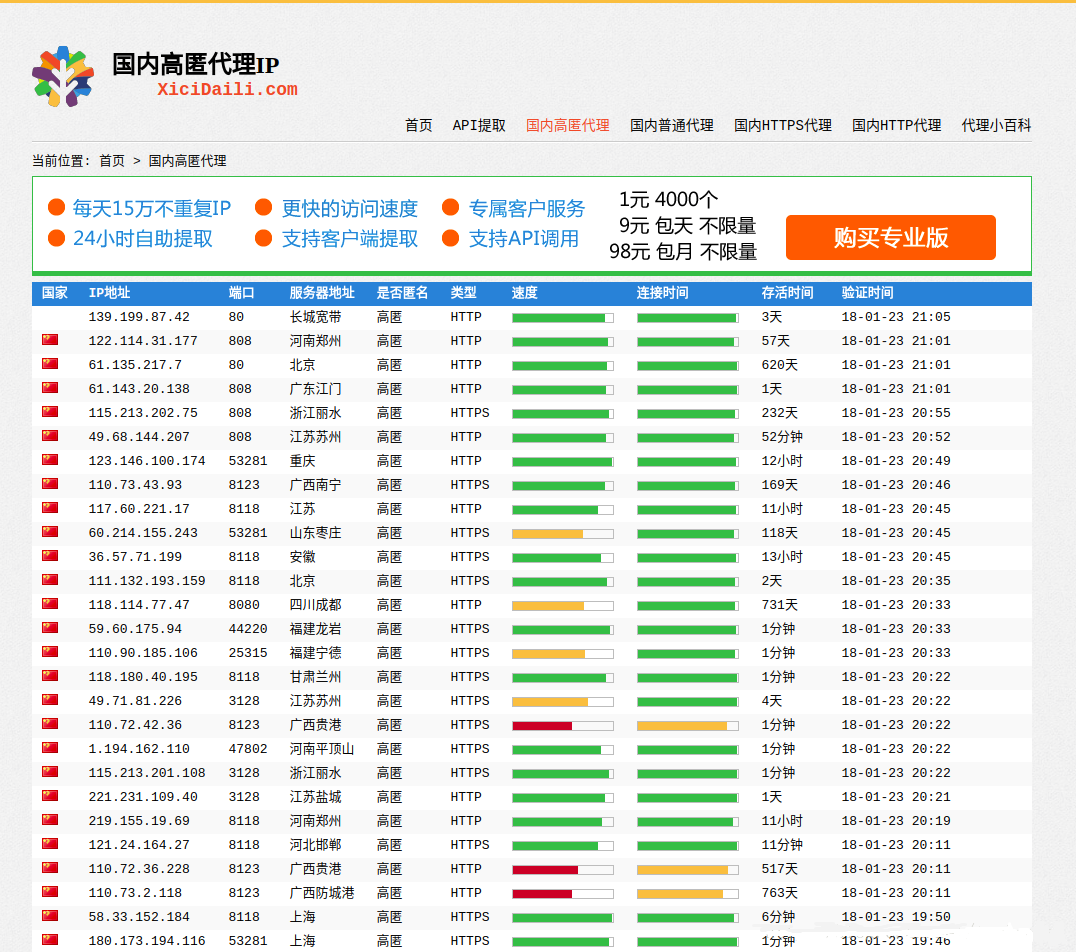Click China flag in 219.155.19.69 row
The width and height of the screenshot is (1076, 952).
tap(50, 820)
